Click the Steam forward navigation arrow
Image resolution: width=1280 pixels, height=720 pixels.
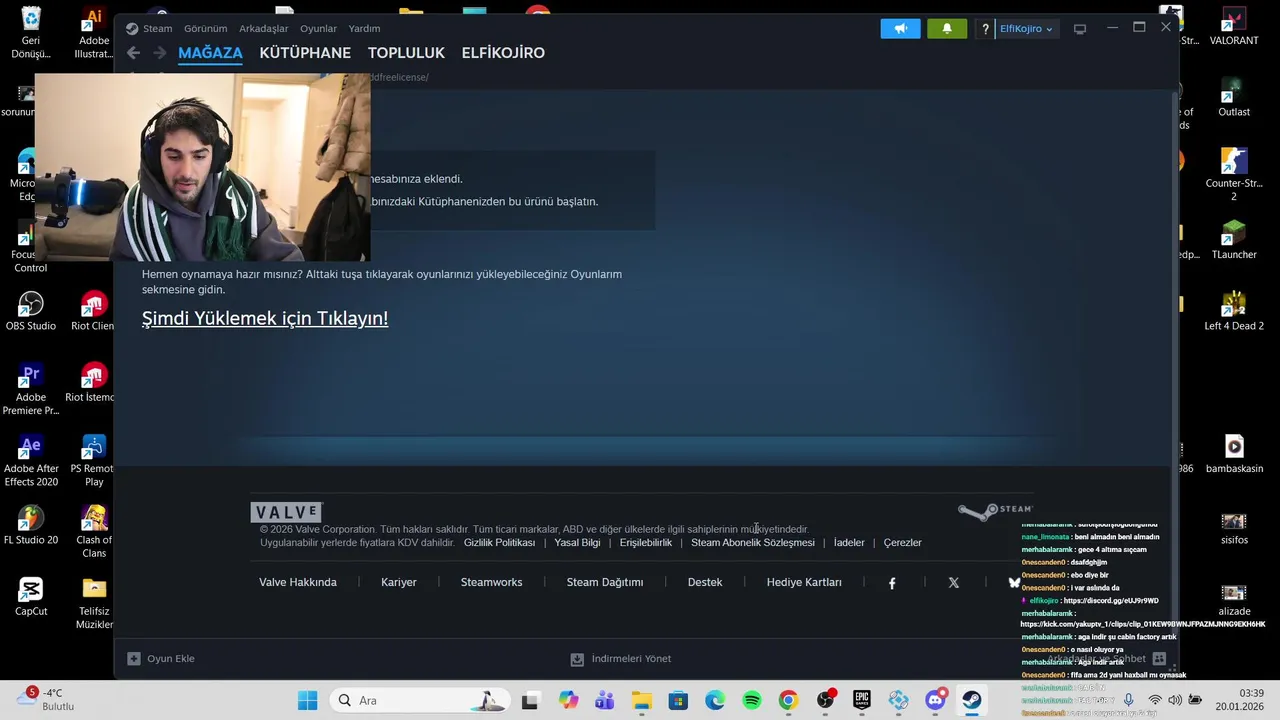(160, 53)
